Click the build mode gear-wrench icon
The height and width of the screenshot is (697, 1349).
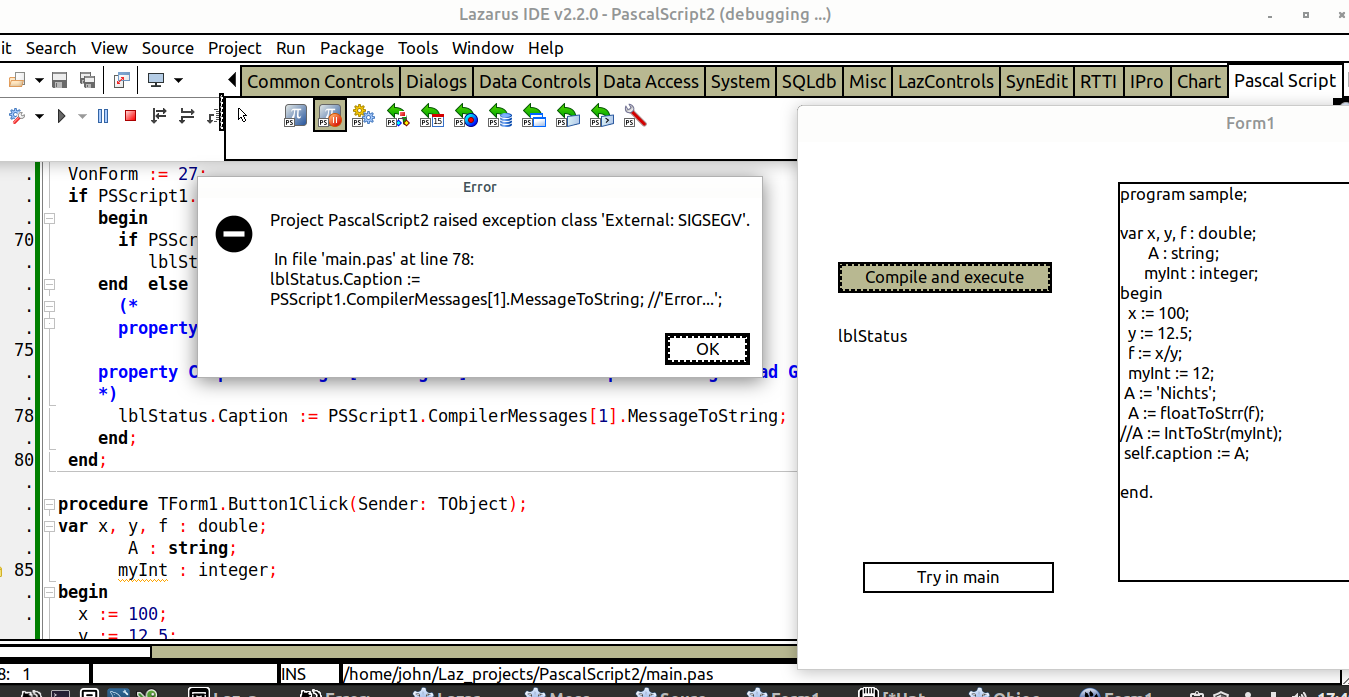click(17, 116)
